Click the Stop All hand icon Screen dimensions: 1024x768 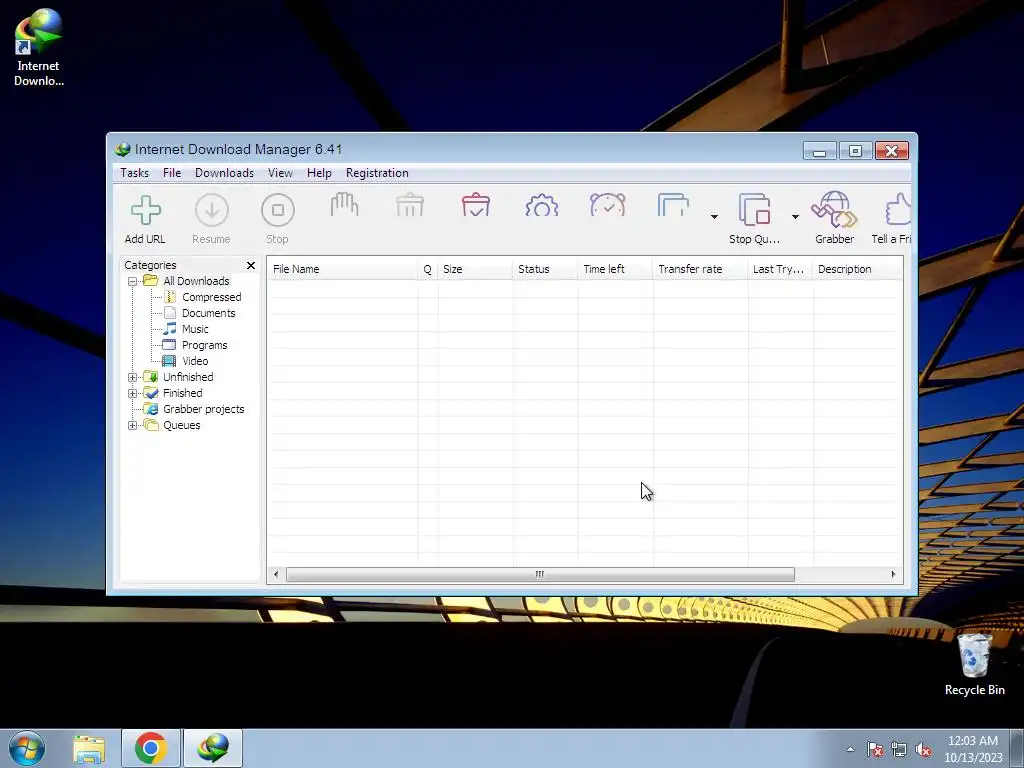(x=344, y=206)
